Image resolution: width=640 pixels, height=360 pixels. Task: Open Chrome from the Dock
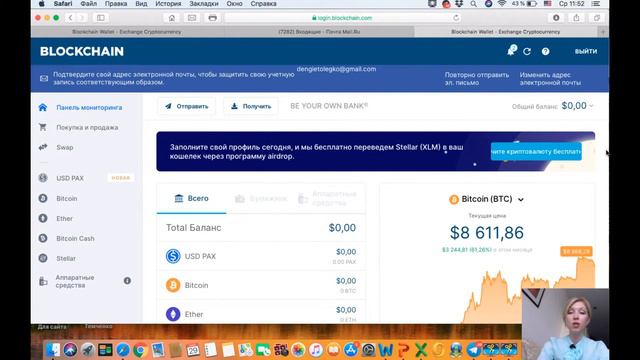pos(140,350)
